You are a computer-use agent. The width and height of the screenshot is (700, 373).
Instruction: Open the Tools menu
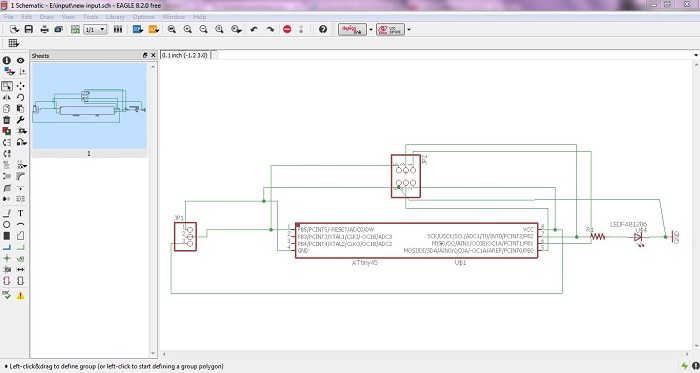pos(90,17)
